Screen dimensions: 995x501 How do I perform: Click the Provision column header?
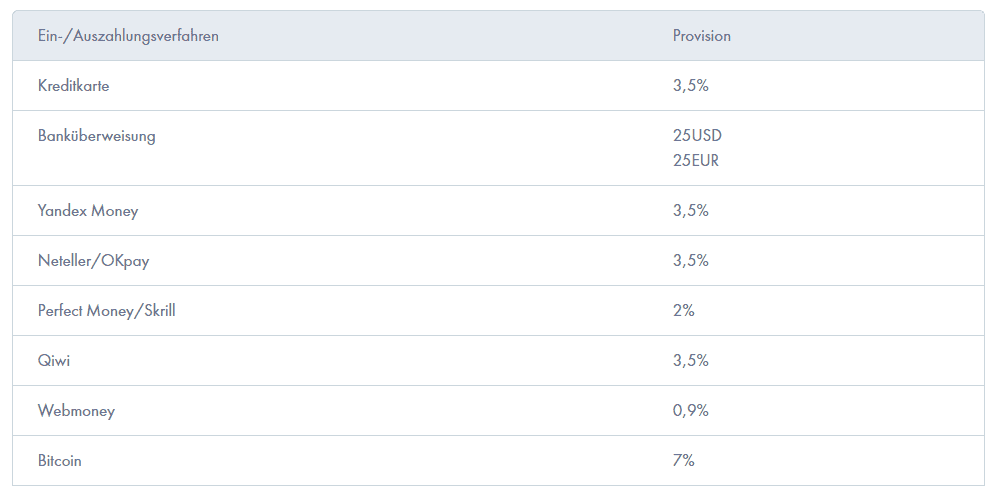701,36
